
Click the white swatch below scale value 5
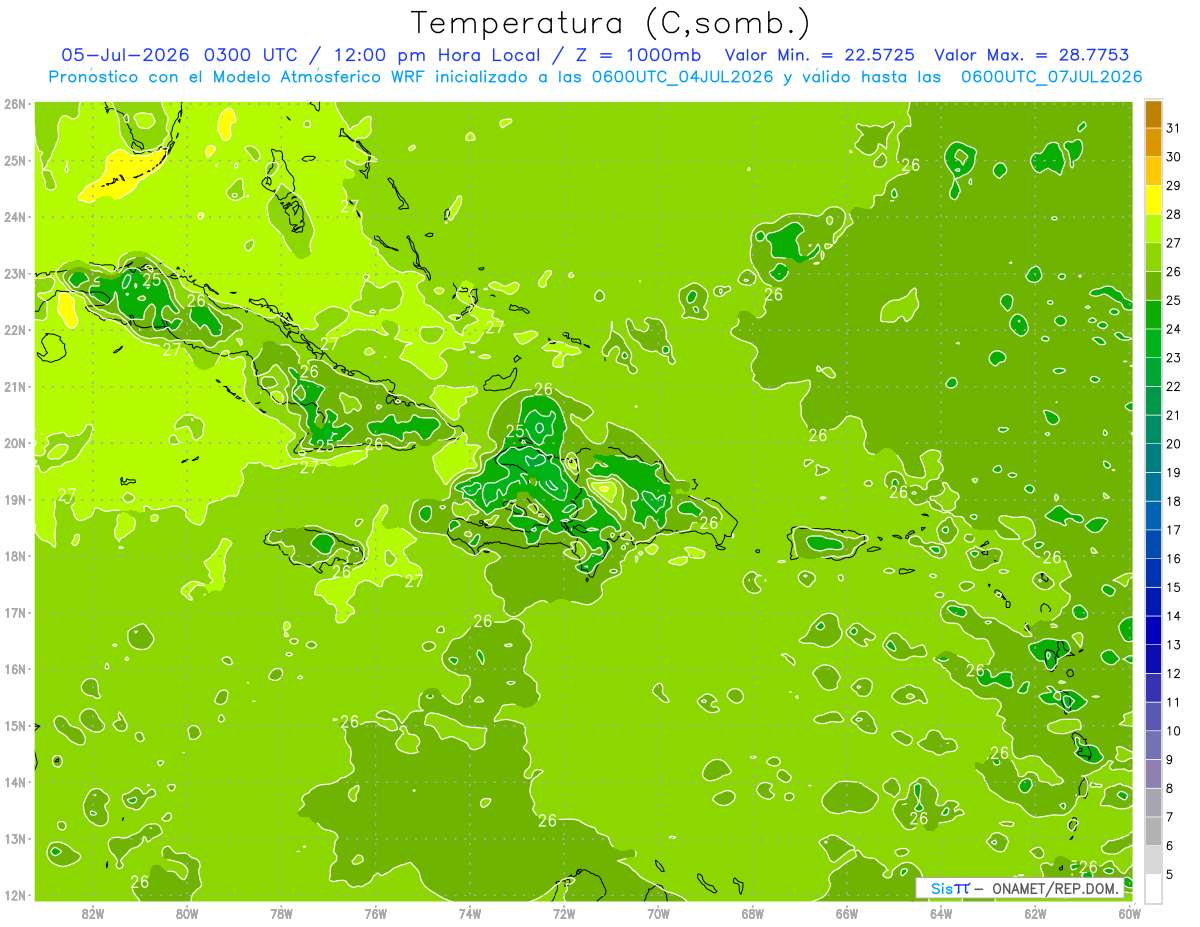coord(1153,888)
